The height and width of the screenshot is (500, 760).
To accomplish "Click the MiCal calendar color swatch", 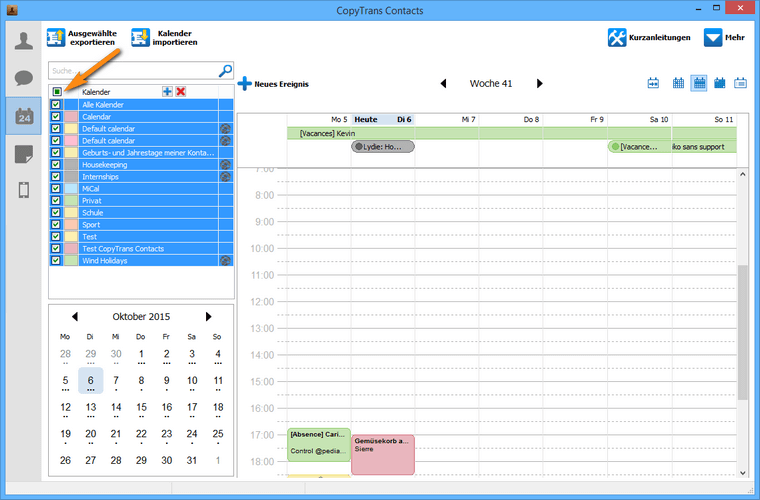I will (71, 188).
